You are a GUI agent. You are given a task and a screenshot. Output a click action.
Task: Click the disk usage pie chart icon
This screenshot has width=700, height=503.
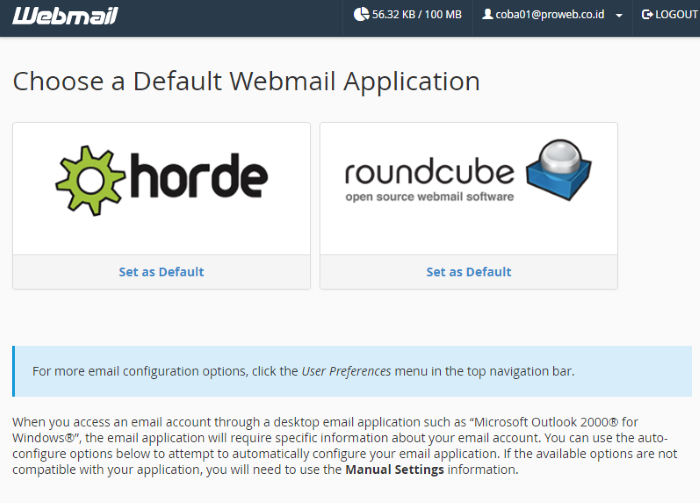click(x=361, y=14)
